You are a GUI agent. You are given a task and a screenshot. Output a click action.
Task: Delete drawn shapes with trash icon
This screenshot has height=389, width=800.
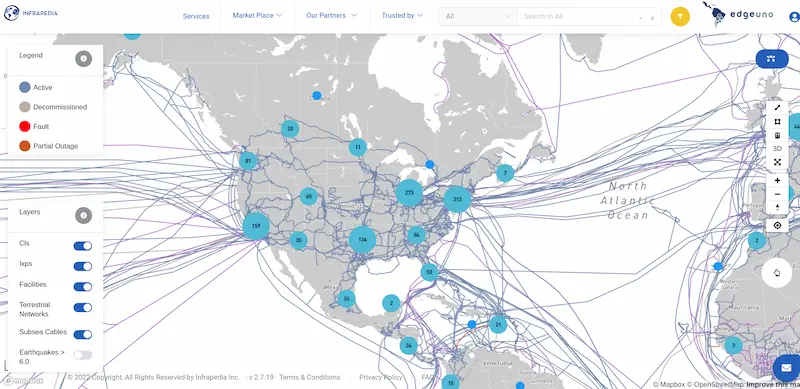coord(777,135)
